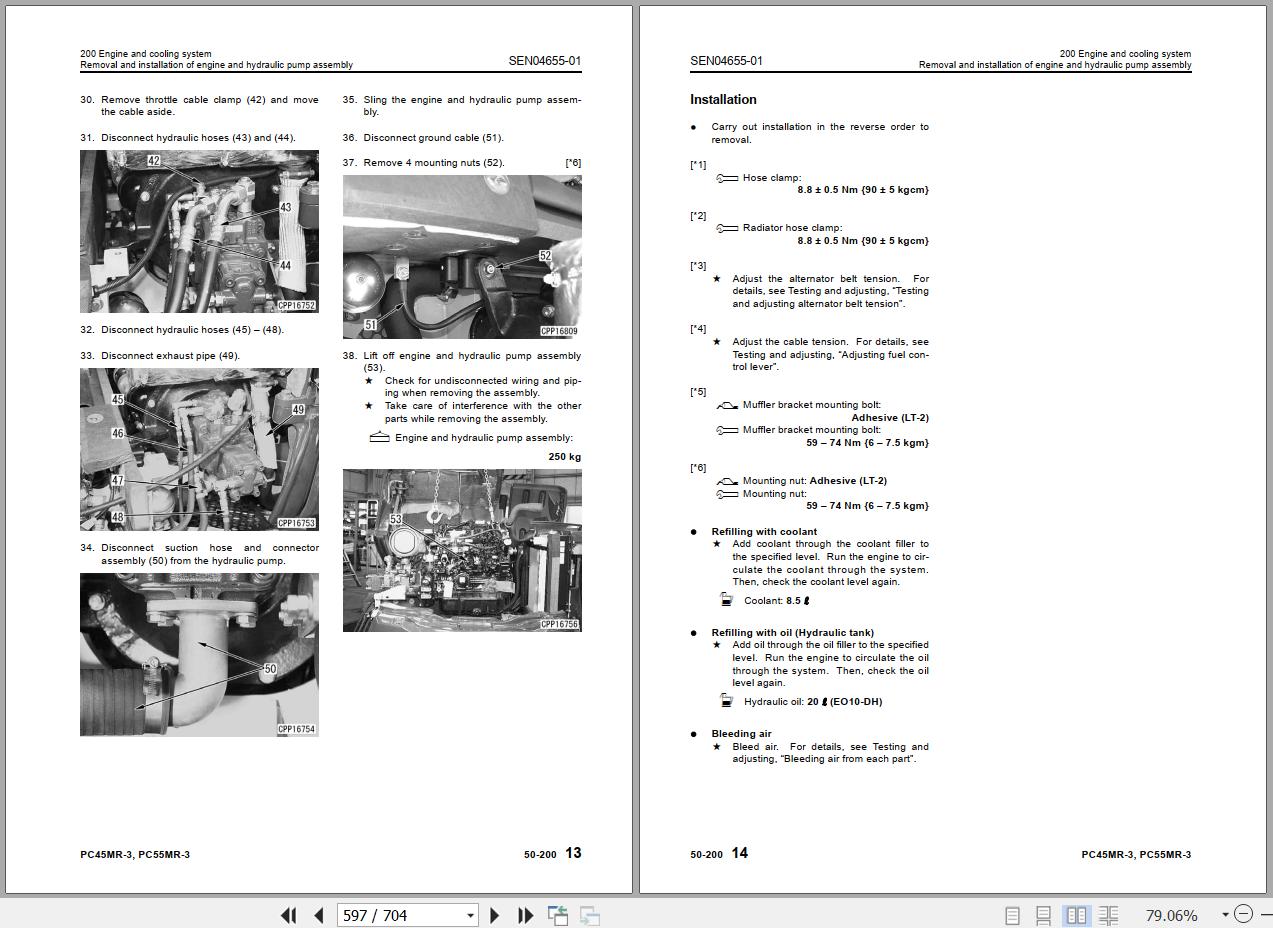Click the oil fill icon beside 'Hydraulic oil'
Image resolution: width=1273 pixels, height=928 pixels.
727,701
